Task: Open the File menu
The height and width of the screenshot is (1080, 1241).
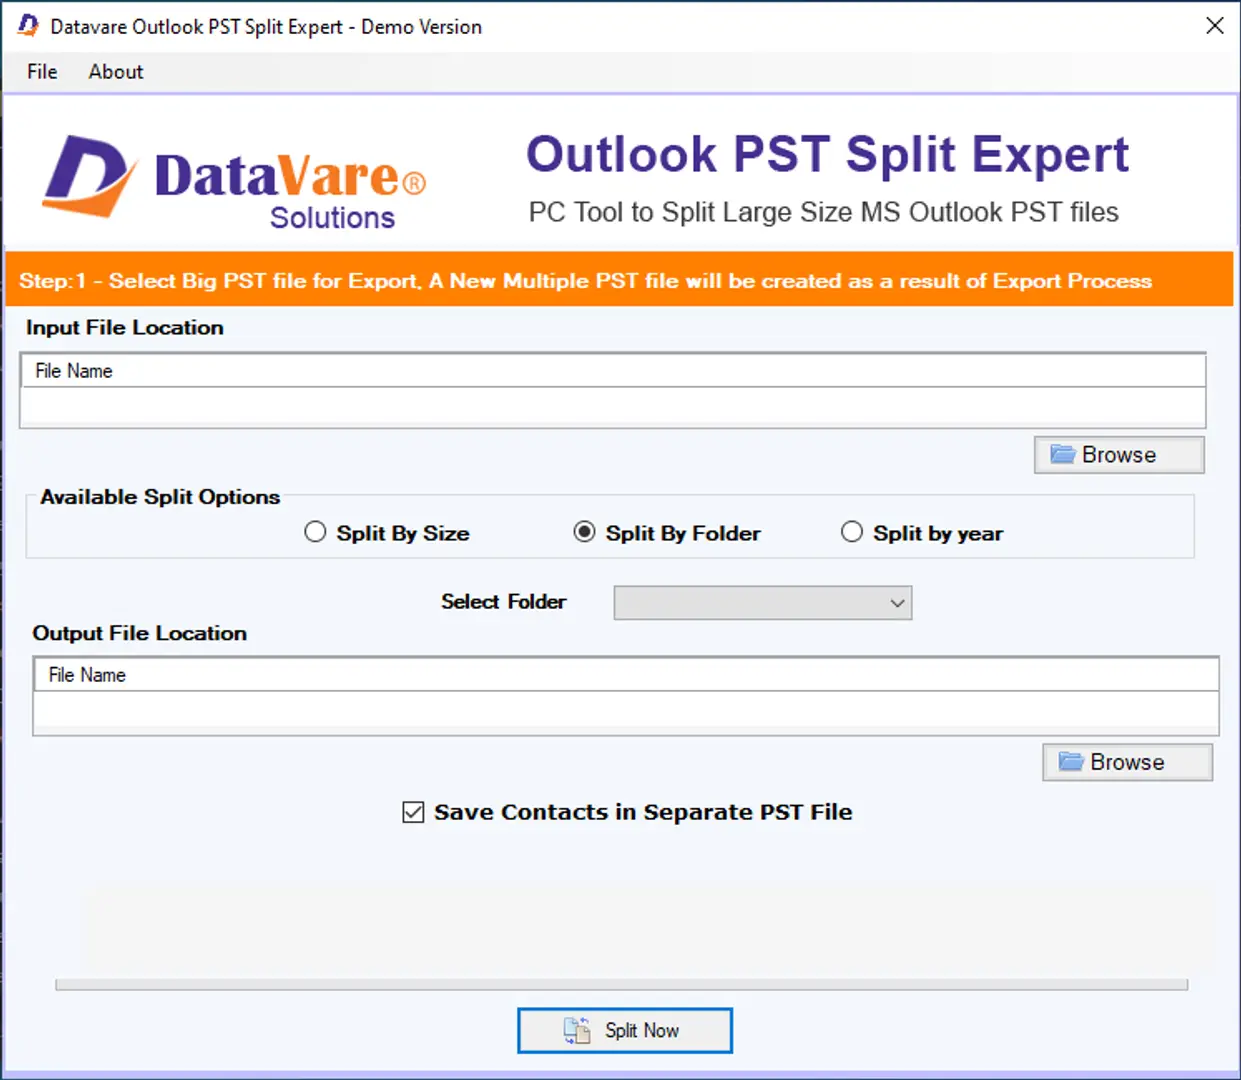Action: click(42, 72)
